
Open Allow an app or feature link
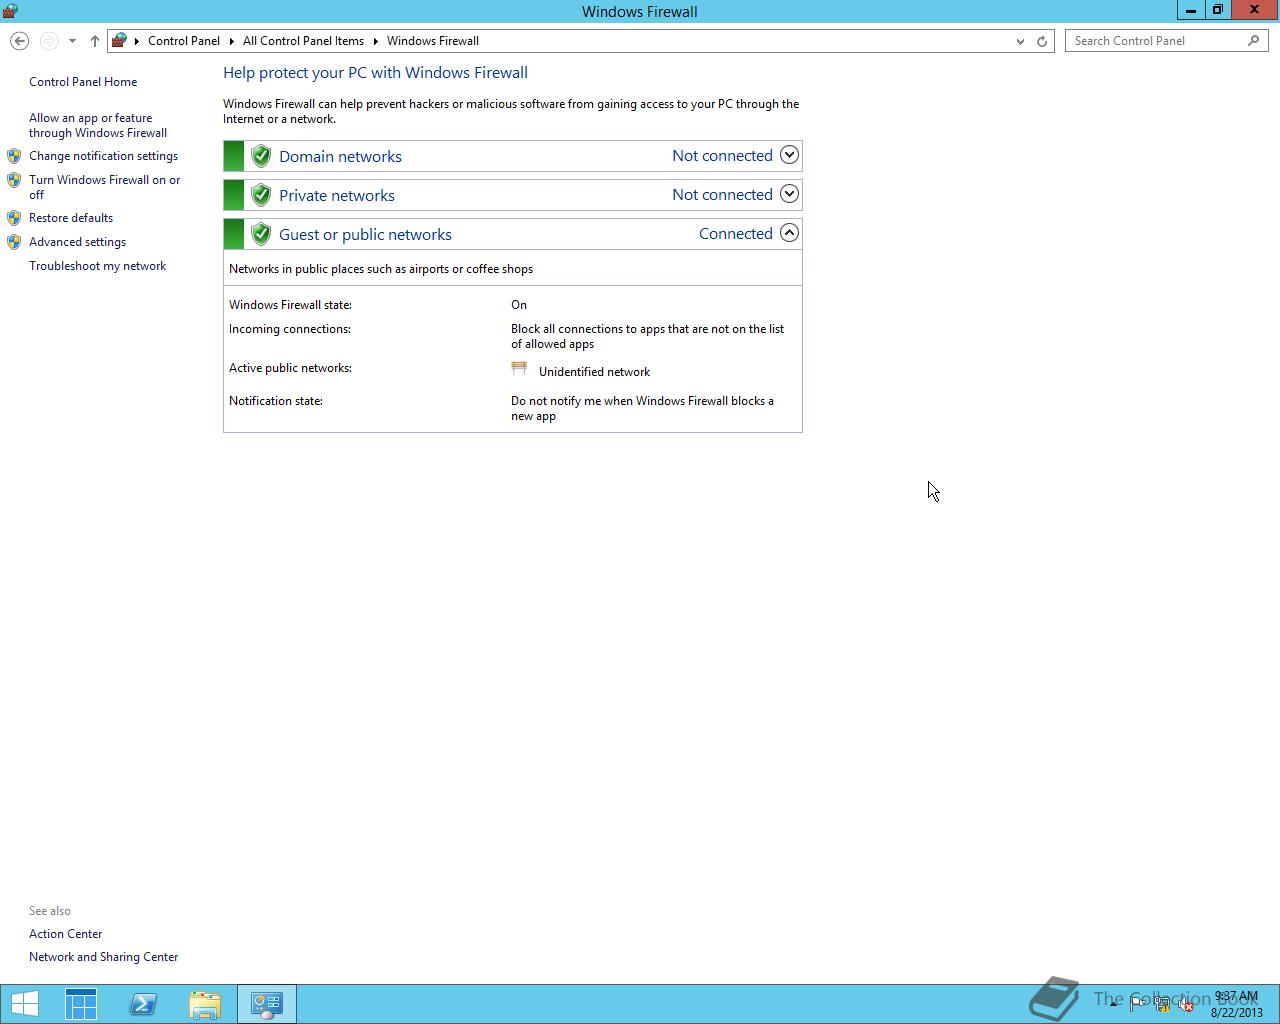pos(98,125)
